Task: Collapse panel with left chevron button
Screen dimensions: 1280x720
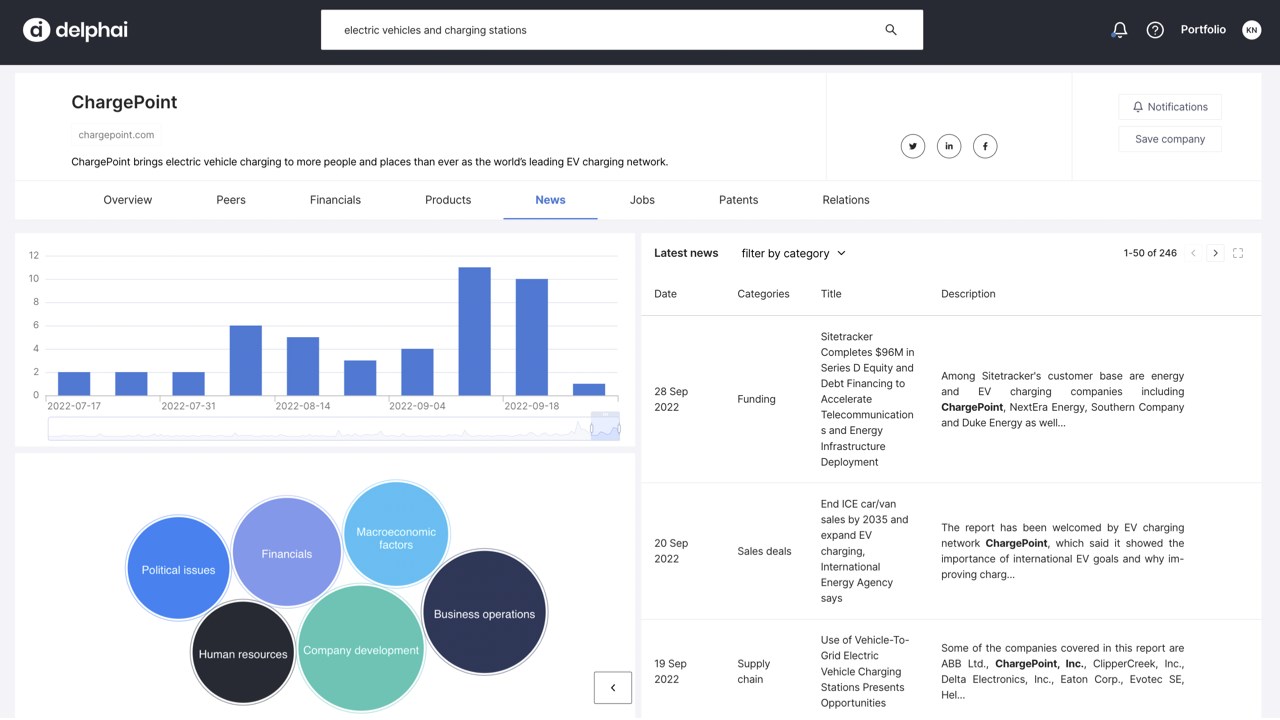Action: pos(613,688)
